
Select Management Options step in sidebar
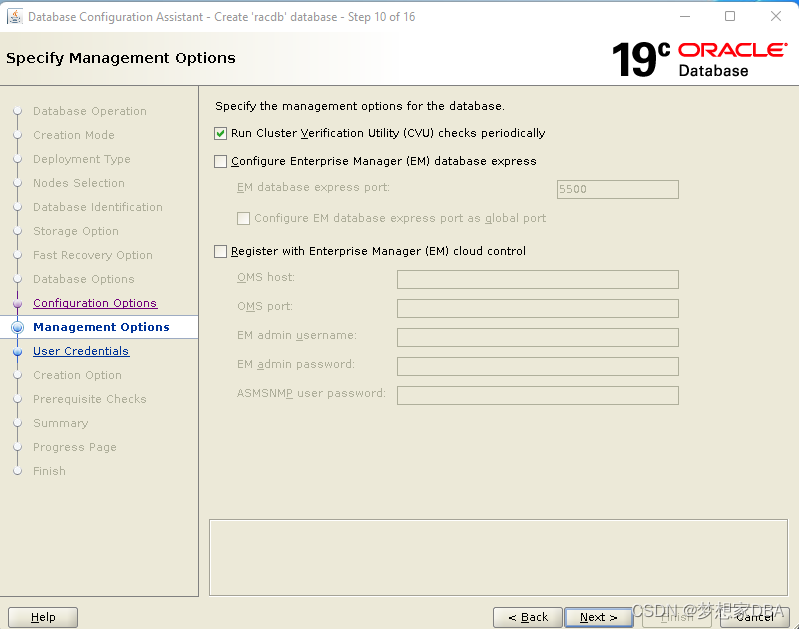[x=101, y=327]
